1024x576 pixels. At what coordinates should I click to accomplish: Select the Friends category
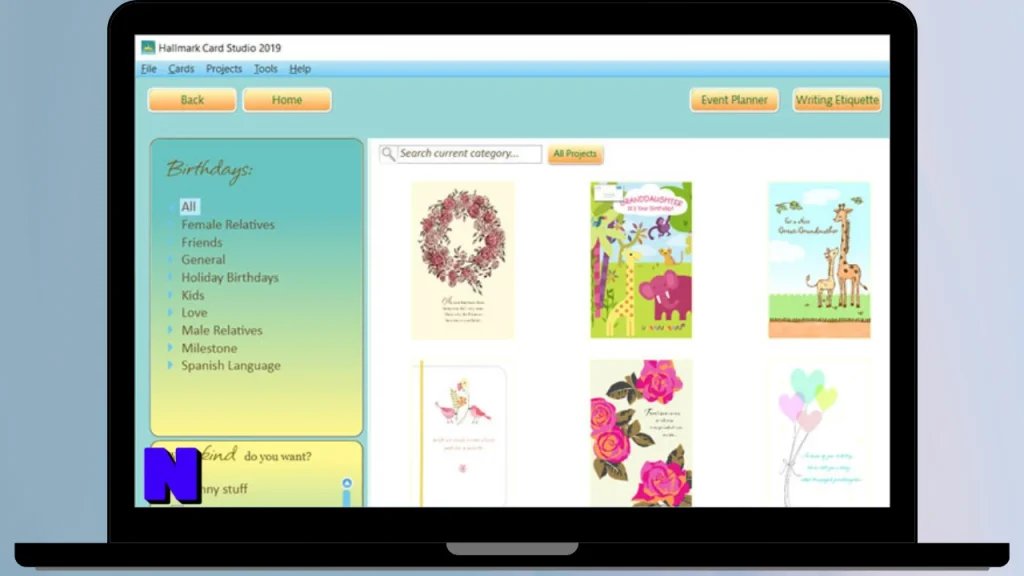202,242
